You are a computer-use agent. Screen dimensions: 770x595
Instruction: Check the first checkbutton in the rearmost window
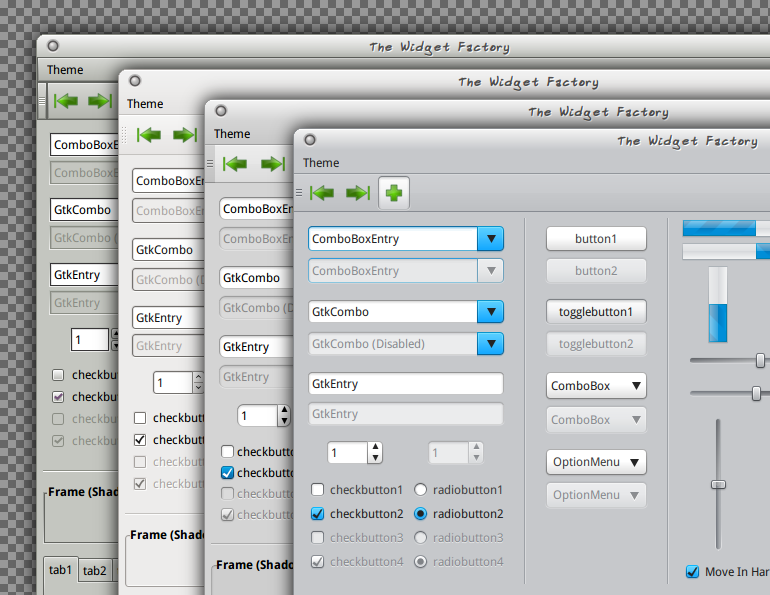[58, 375]
